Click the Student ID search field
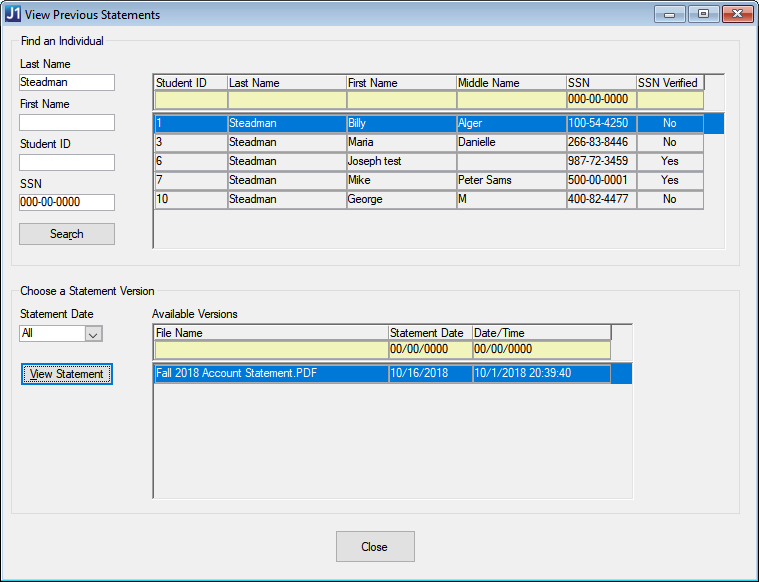The width and height of the screenshot is (759, 582). coord(67,163)
